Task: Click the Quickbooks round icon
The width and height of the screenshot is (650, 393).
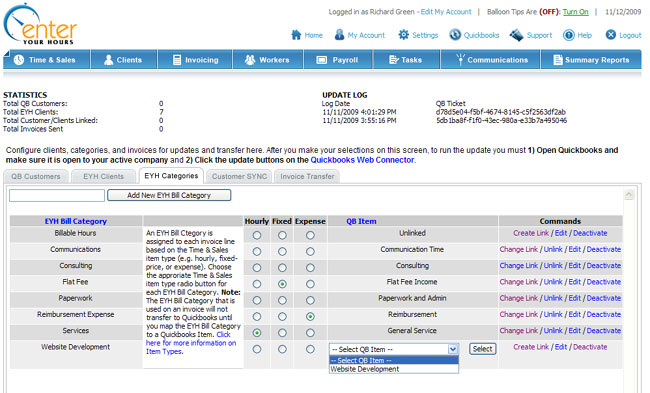Action: tap(455, 35)
